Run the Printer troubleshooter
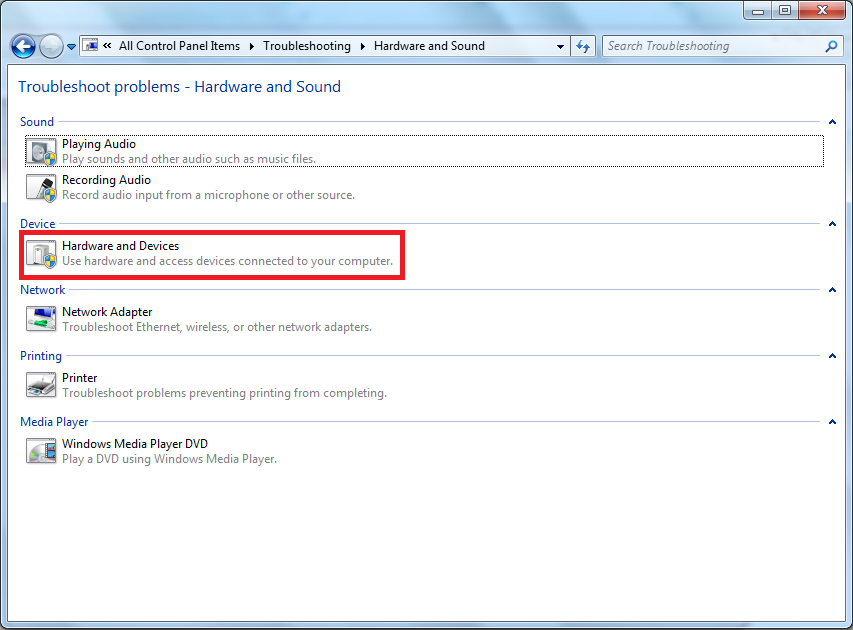Screen dimensions: 853x630 click(x=424, y=385)
